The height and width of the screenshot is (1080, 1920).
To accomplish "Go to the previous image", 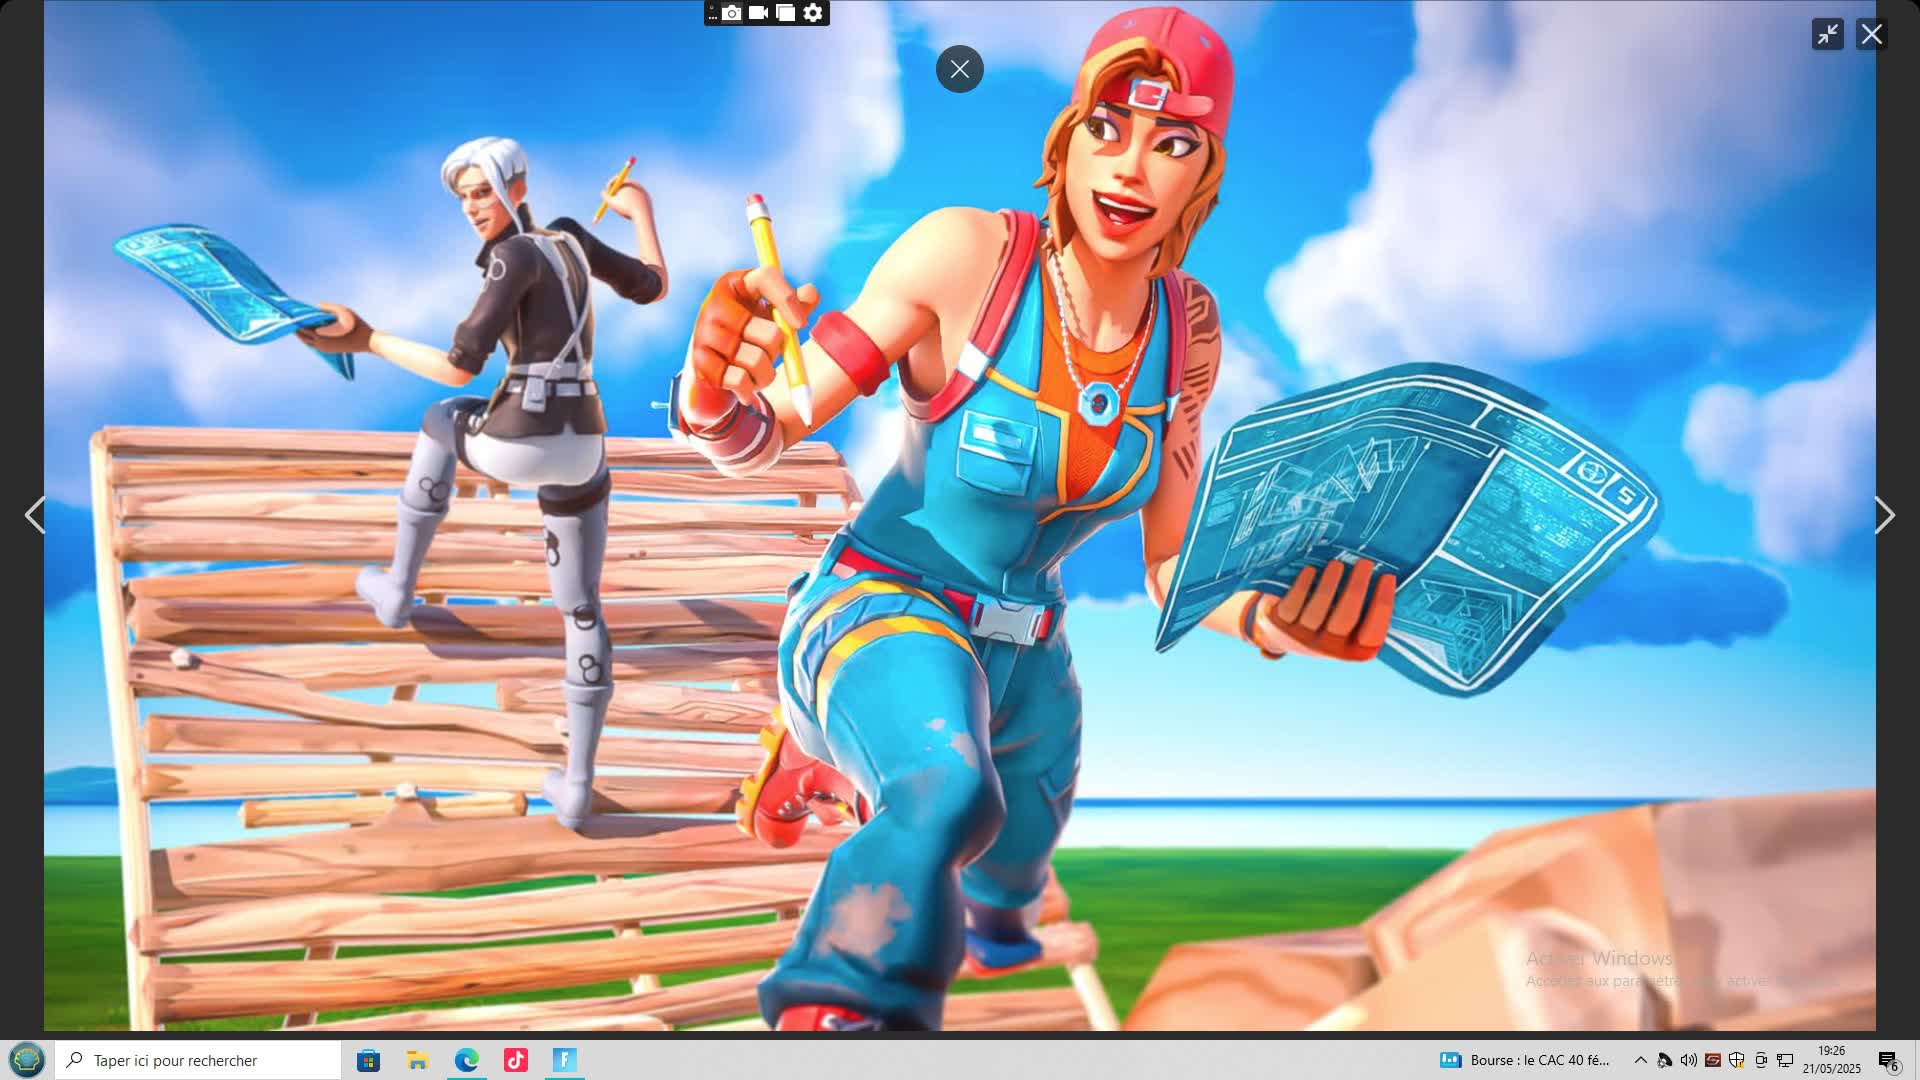I will (35, 515).
